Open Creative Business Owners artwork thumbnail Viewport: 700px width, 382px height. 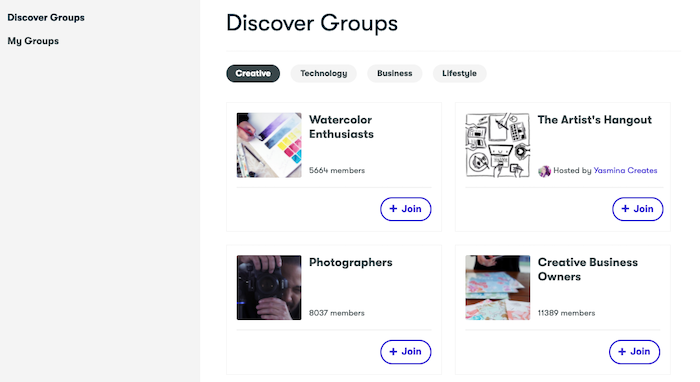[498, 287]
